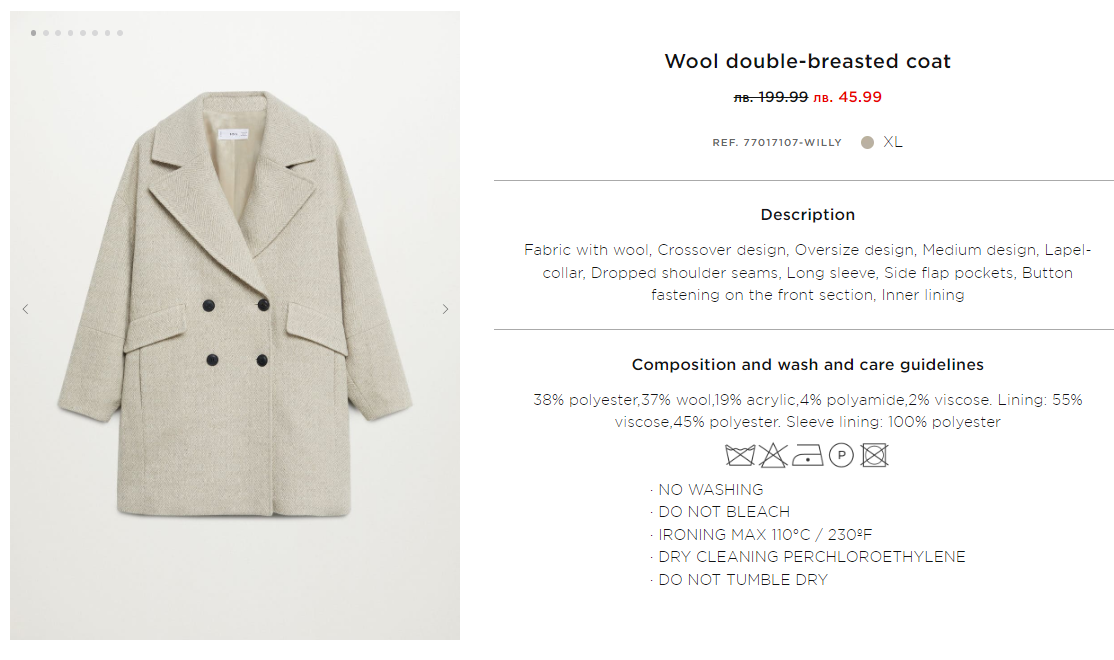
Task: Click the Description section heading
Action: (807, 214)
